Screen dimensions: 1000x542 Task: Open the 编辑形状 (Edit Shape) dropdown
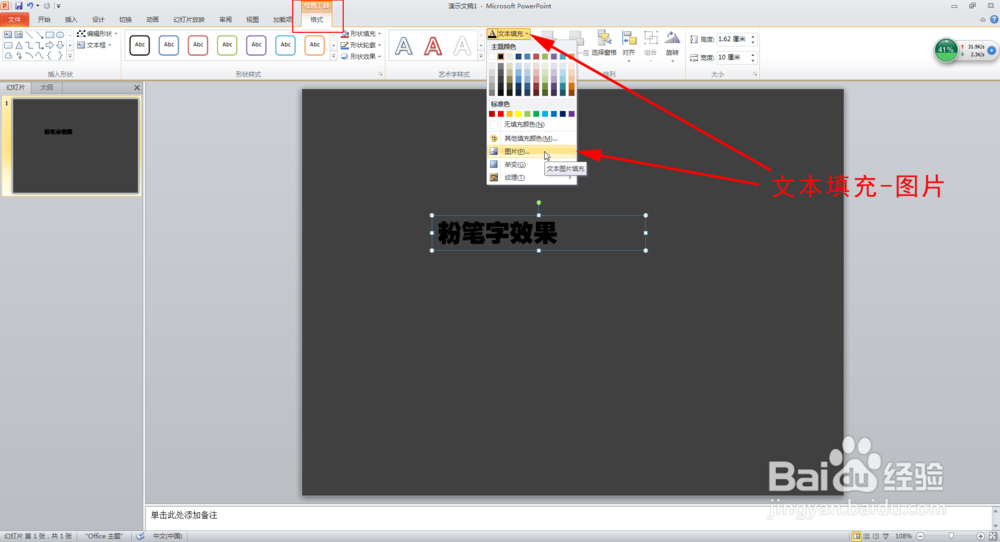(97, 34)
